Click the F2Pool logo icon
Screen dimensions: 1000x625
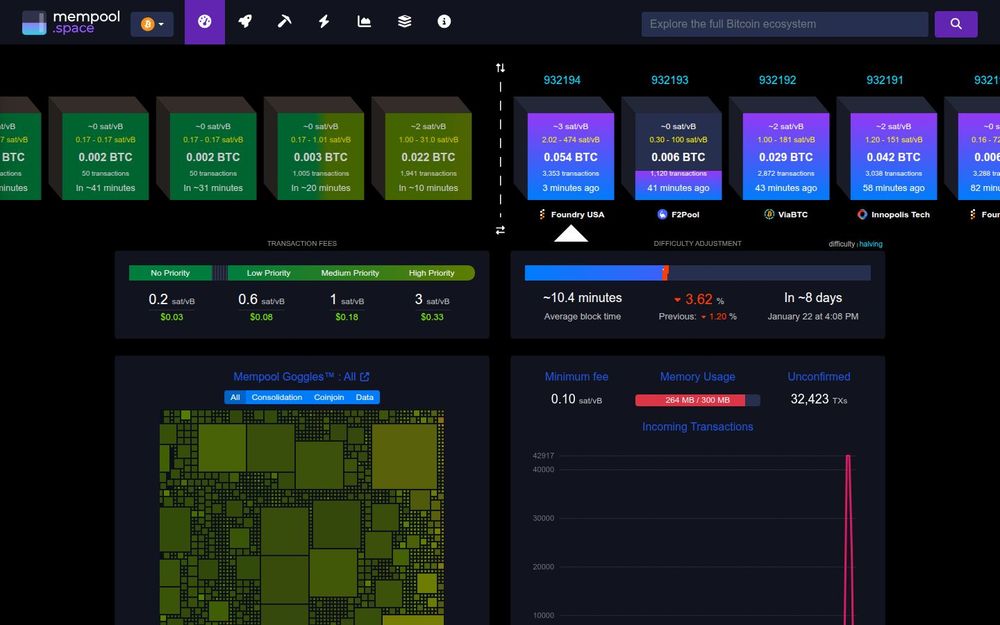(662, 214)
